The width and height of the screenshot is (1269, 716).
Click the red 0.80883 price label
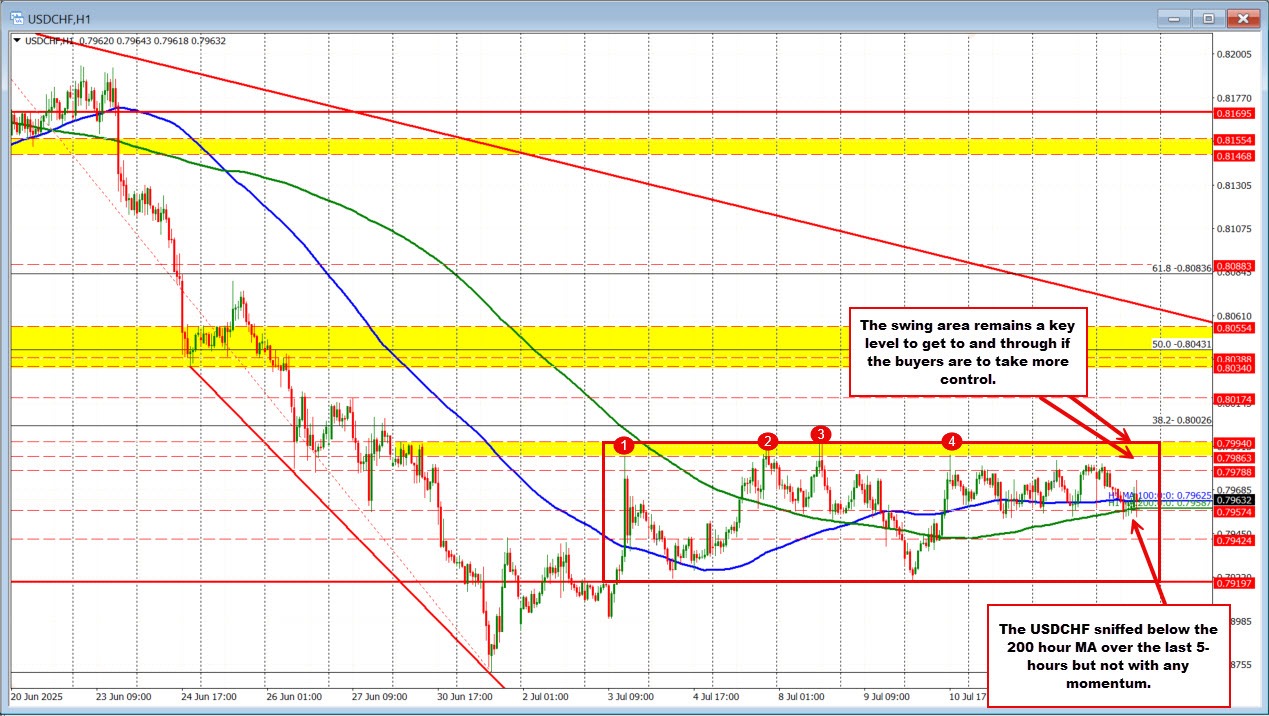click(1232, 265)
